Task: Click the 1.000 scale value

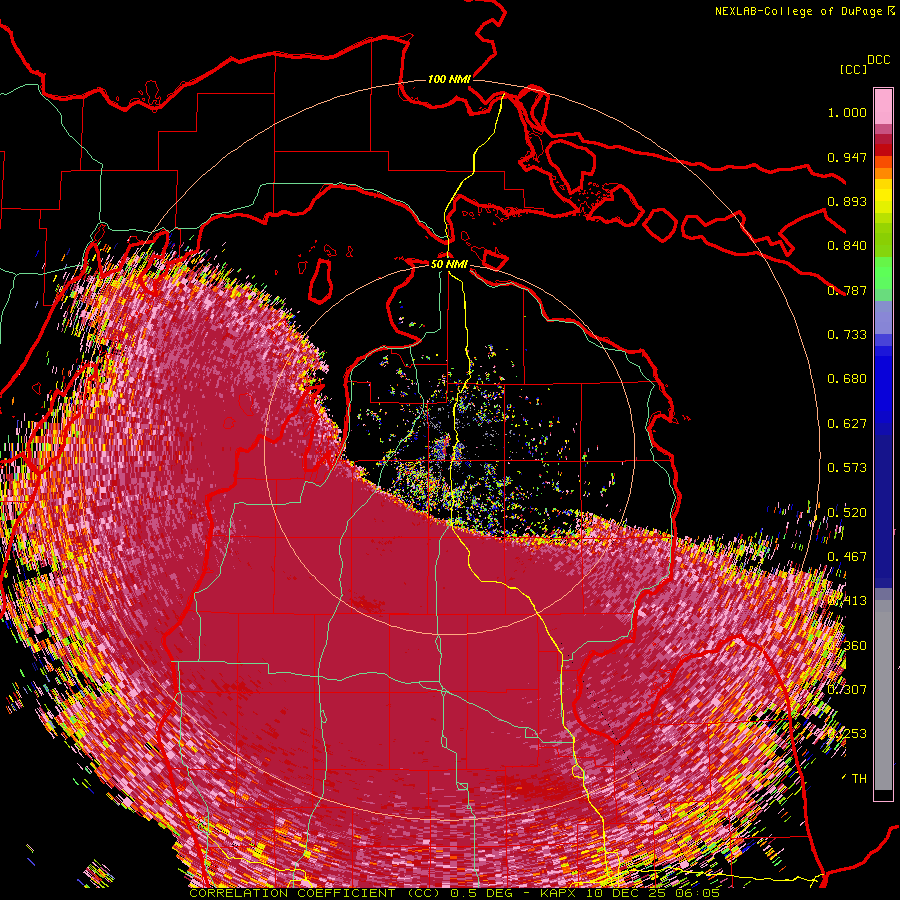Action: coord(847,112)
